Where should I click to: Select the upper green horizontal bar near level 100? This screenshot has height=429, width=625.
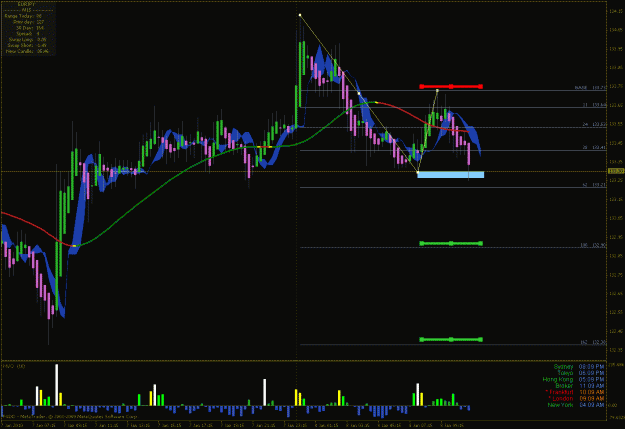click(451, 243)
